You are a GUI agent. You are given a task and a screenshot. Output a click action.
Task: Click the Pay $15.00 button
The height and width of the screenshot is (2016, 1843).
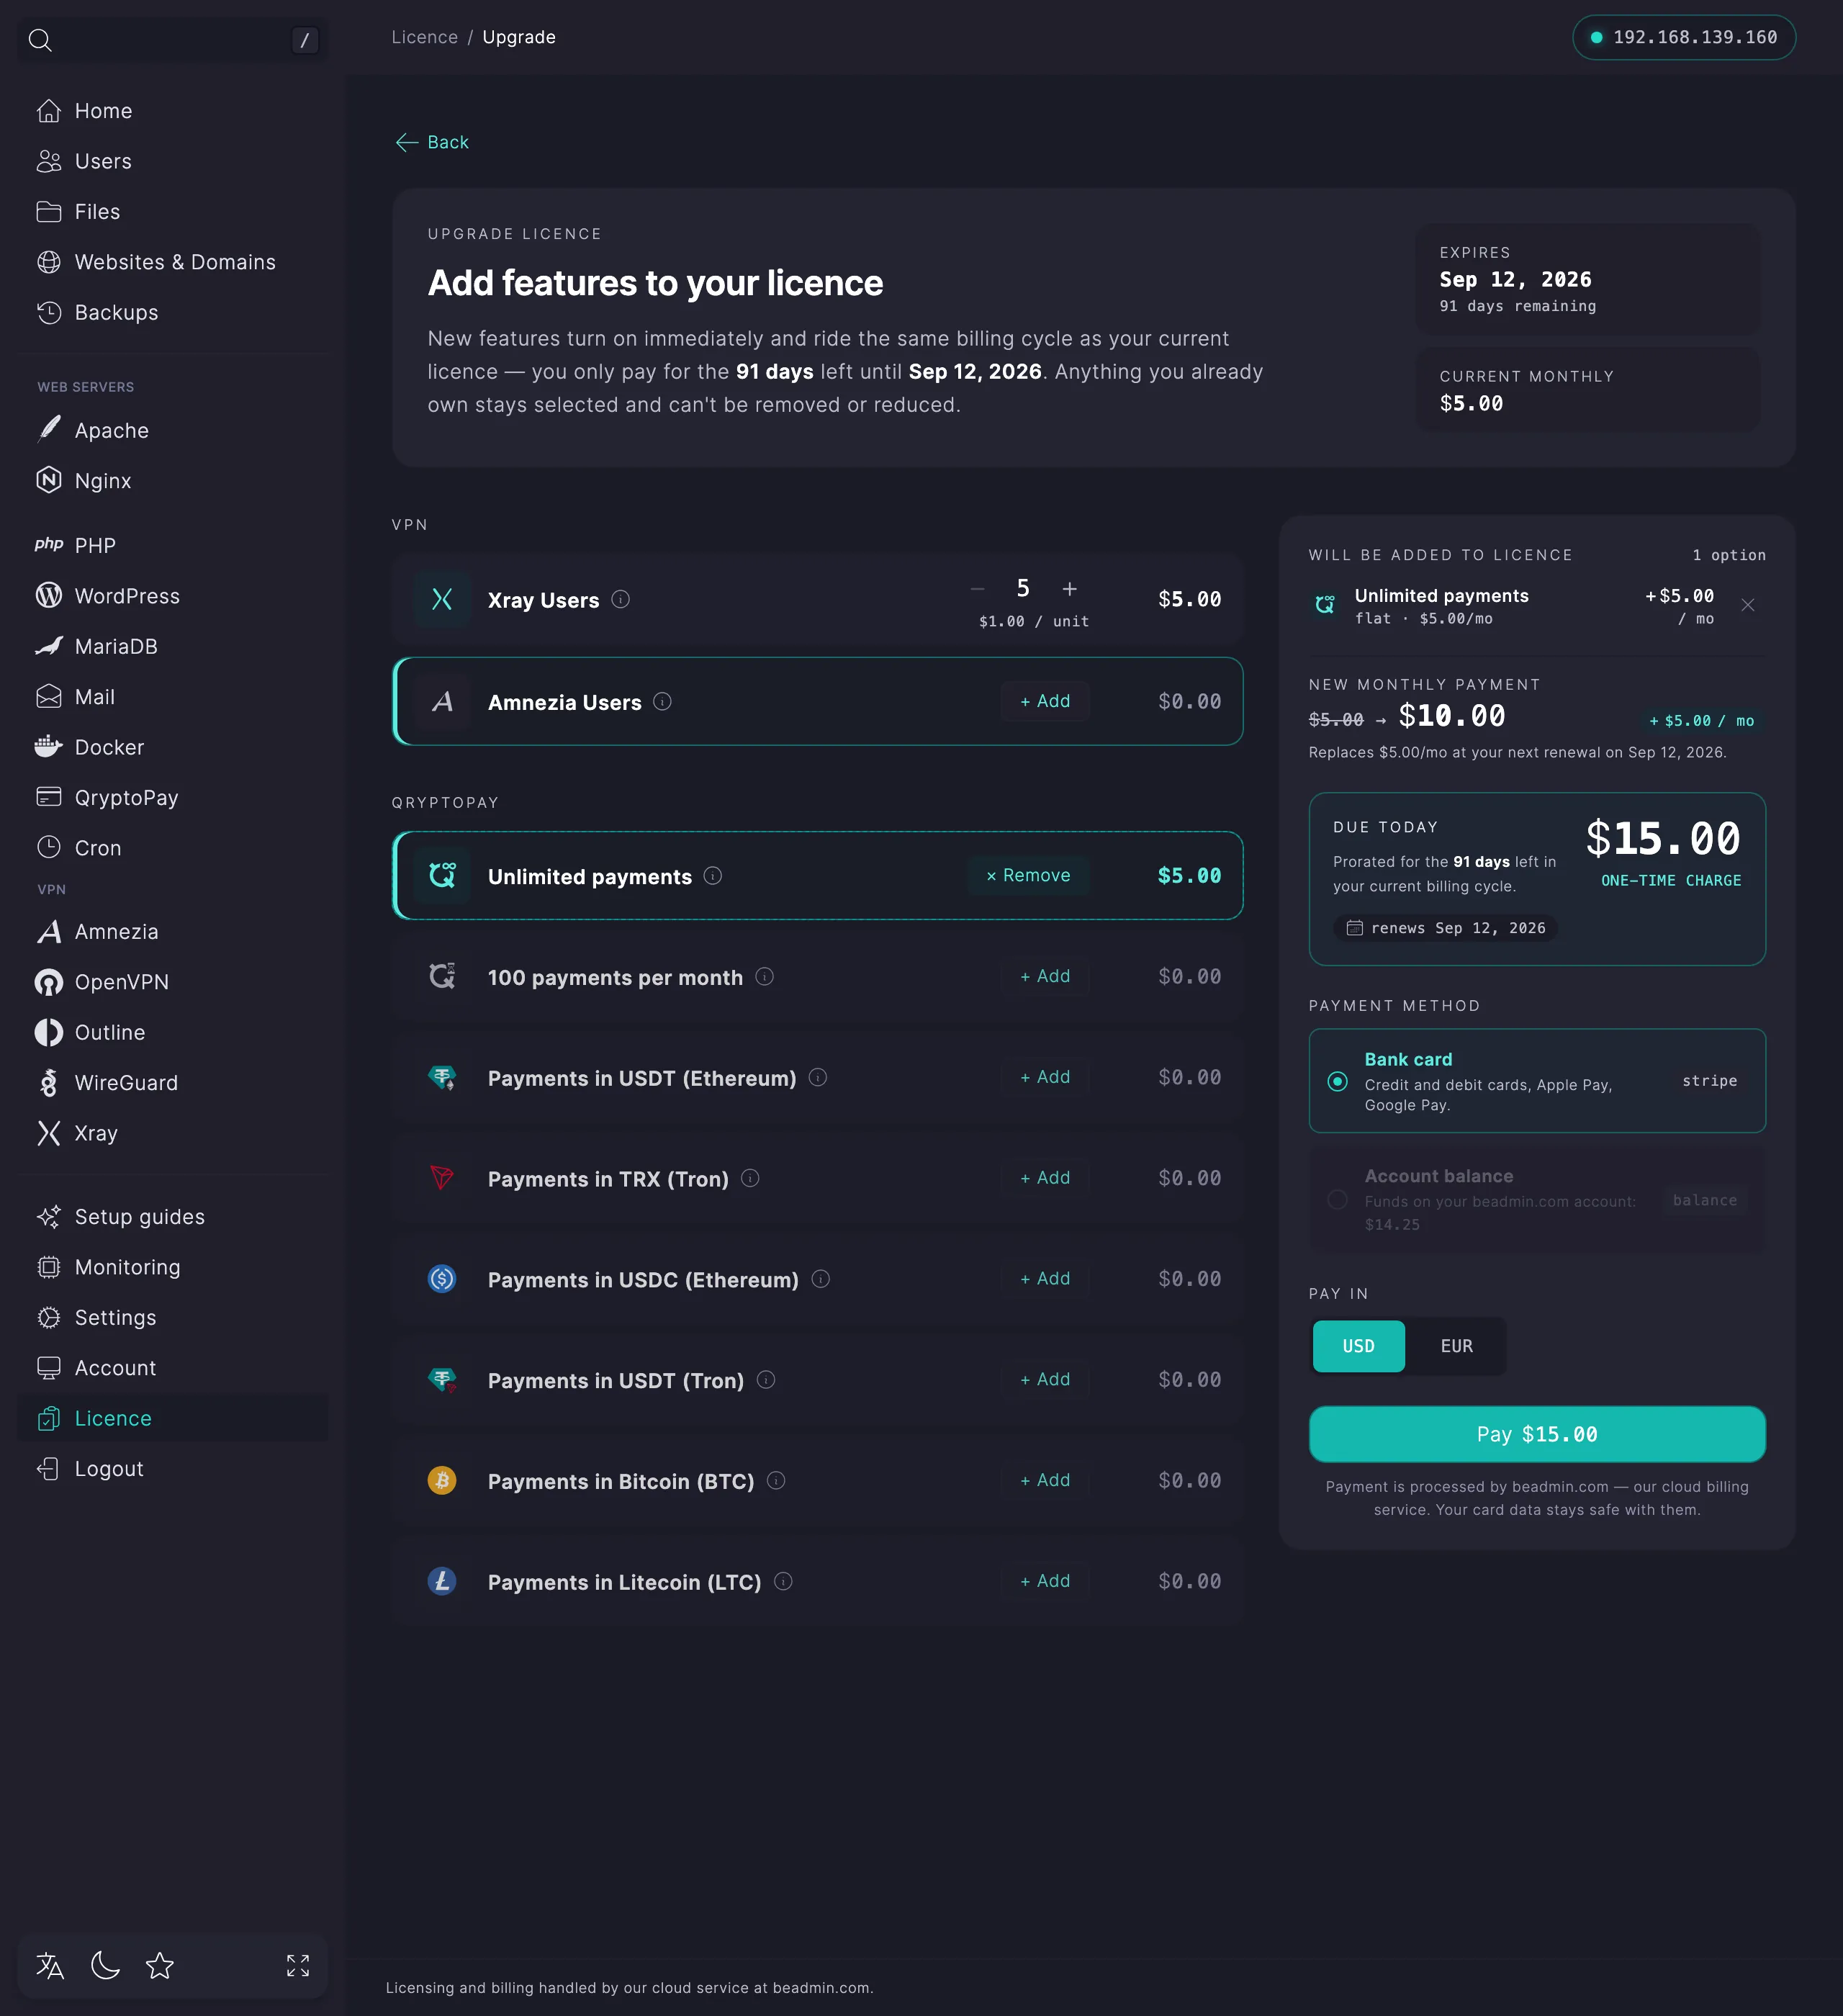pos(1537,1434)
